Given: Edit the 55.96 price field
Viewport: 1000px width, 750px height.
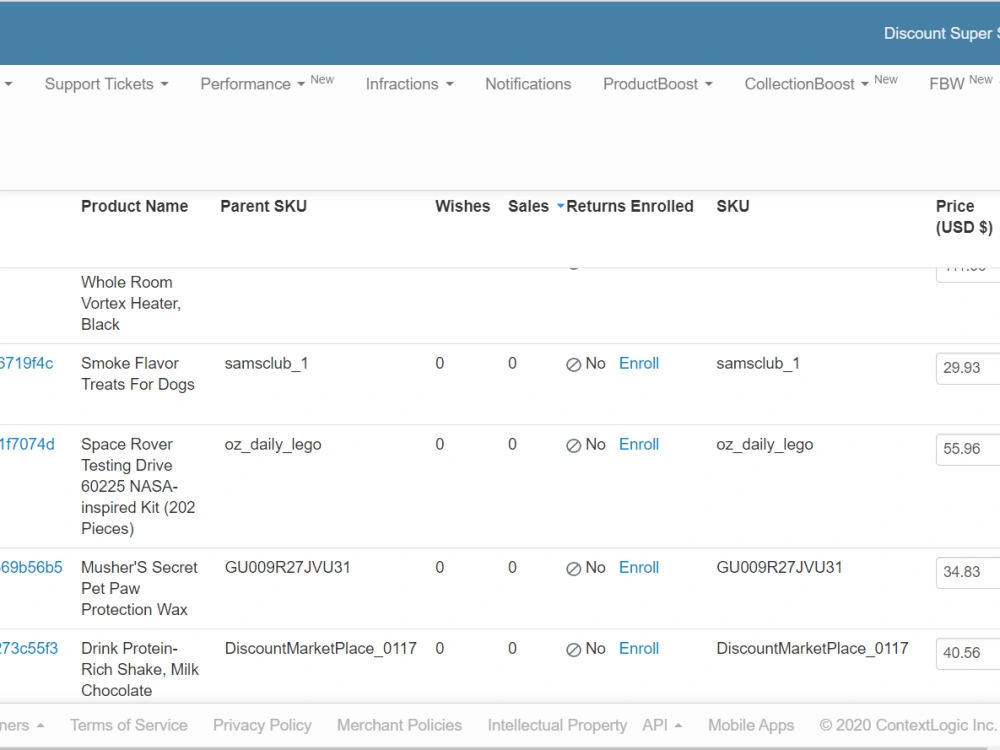Looking at the screenshot, I should pos(967,449).
